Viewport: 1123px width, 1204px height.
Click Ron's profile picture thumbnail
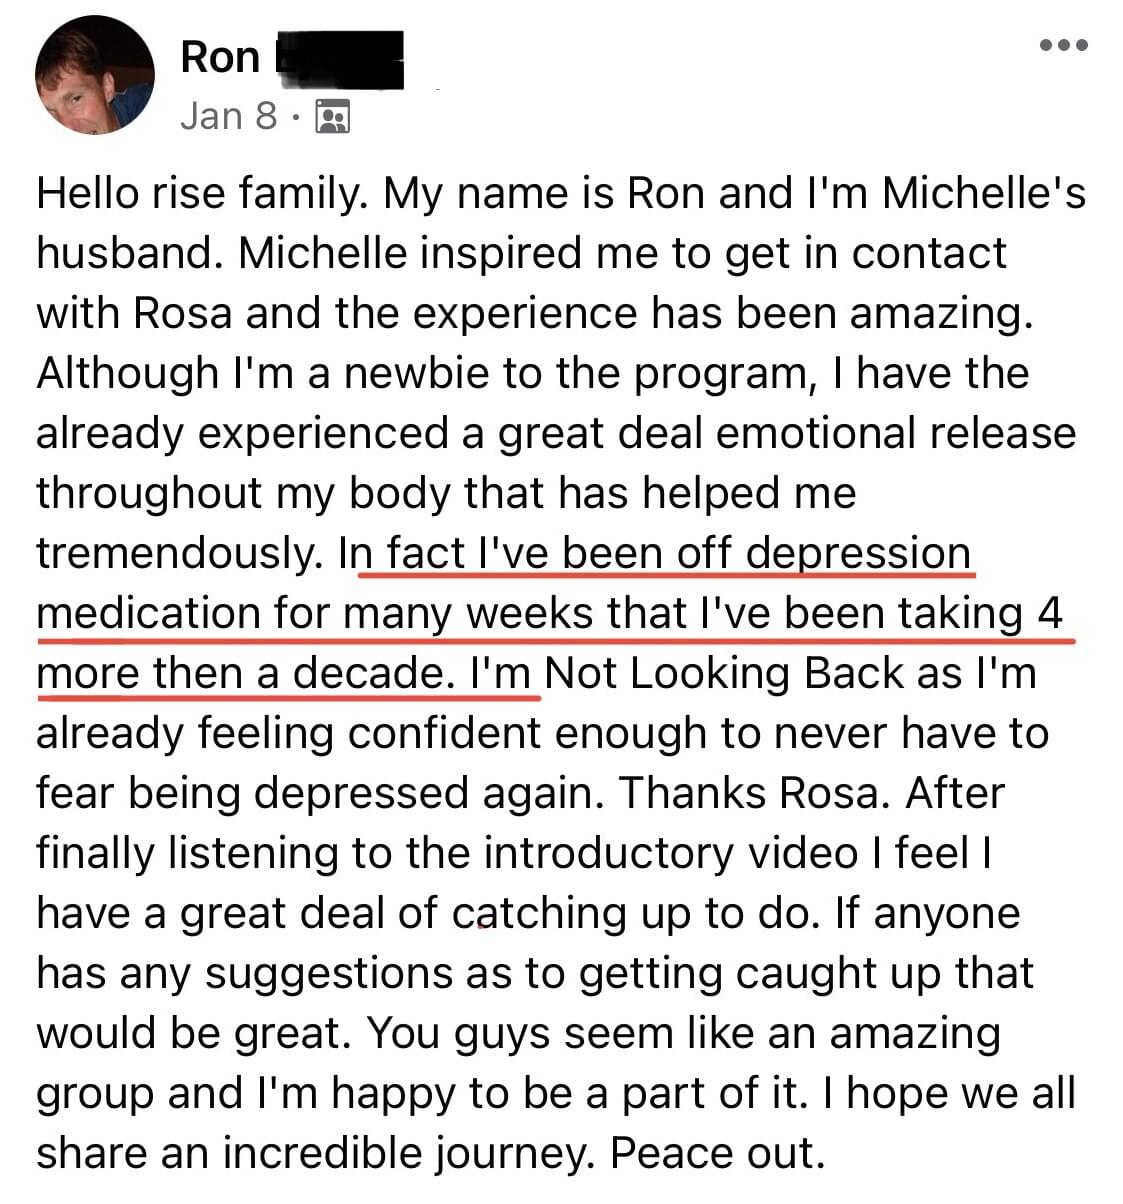tap(94, 75)
